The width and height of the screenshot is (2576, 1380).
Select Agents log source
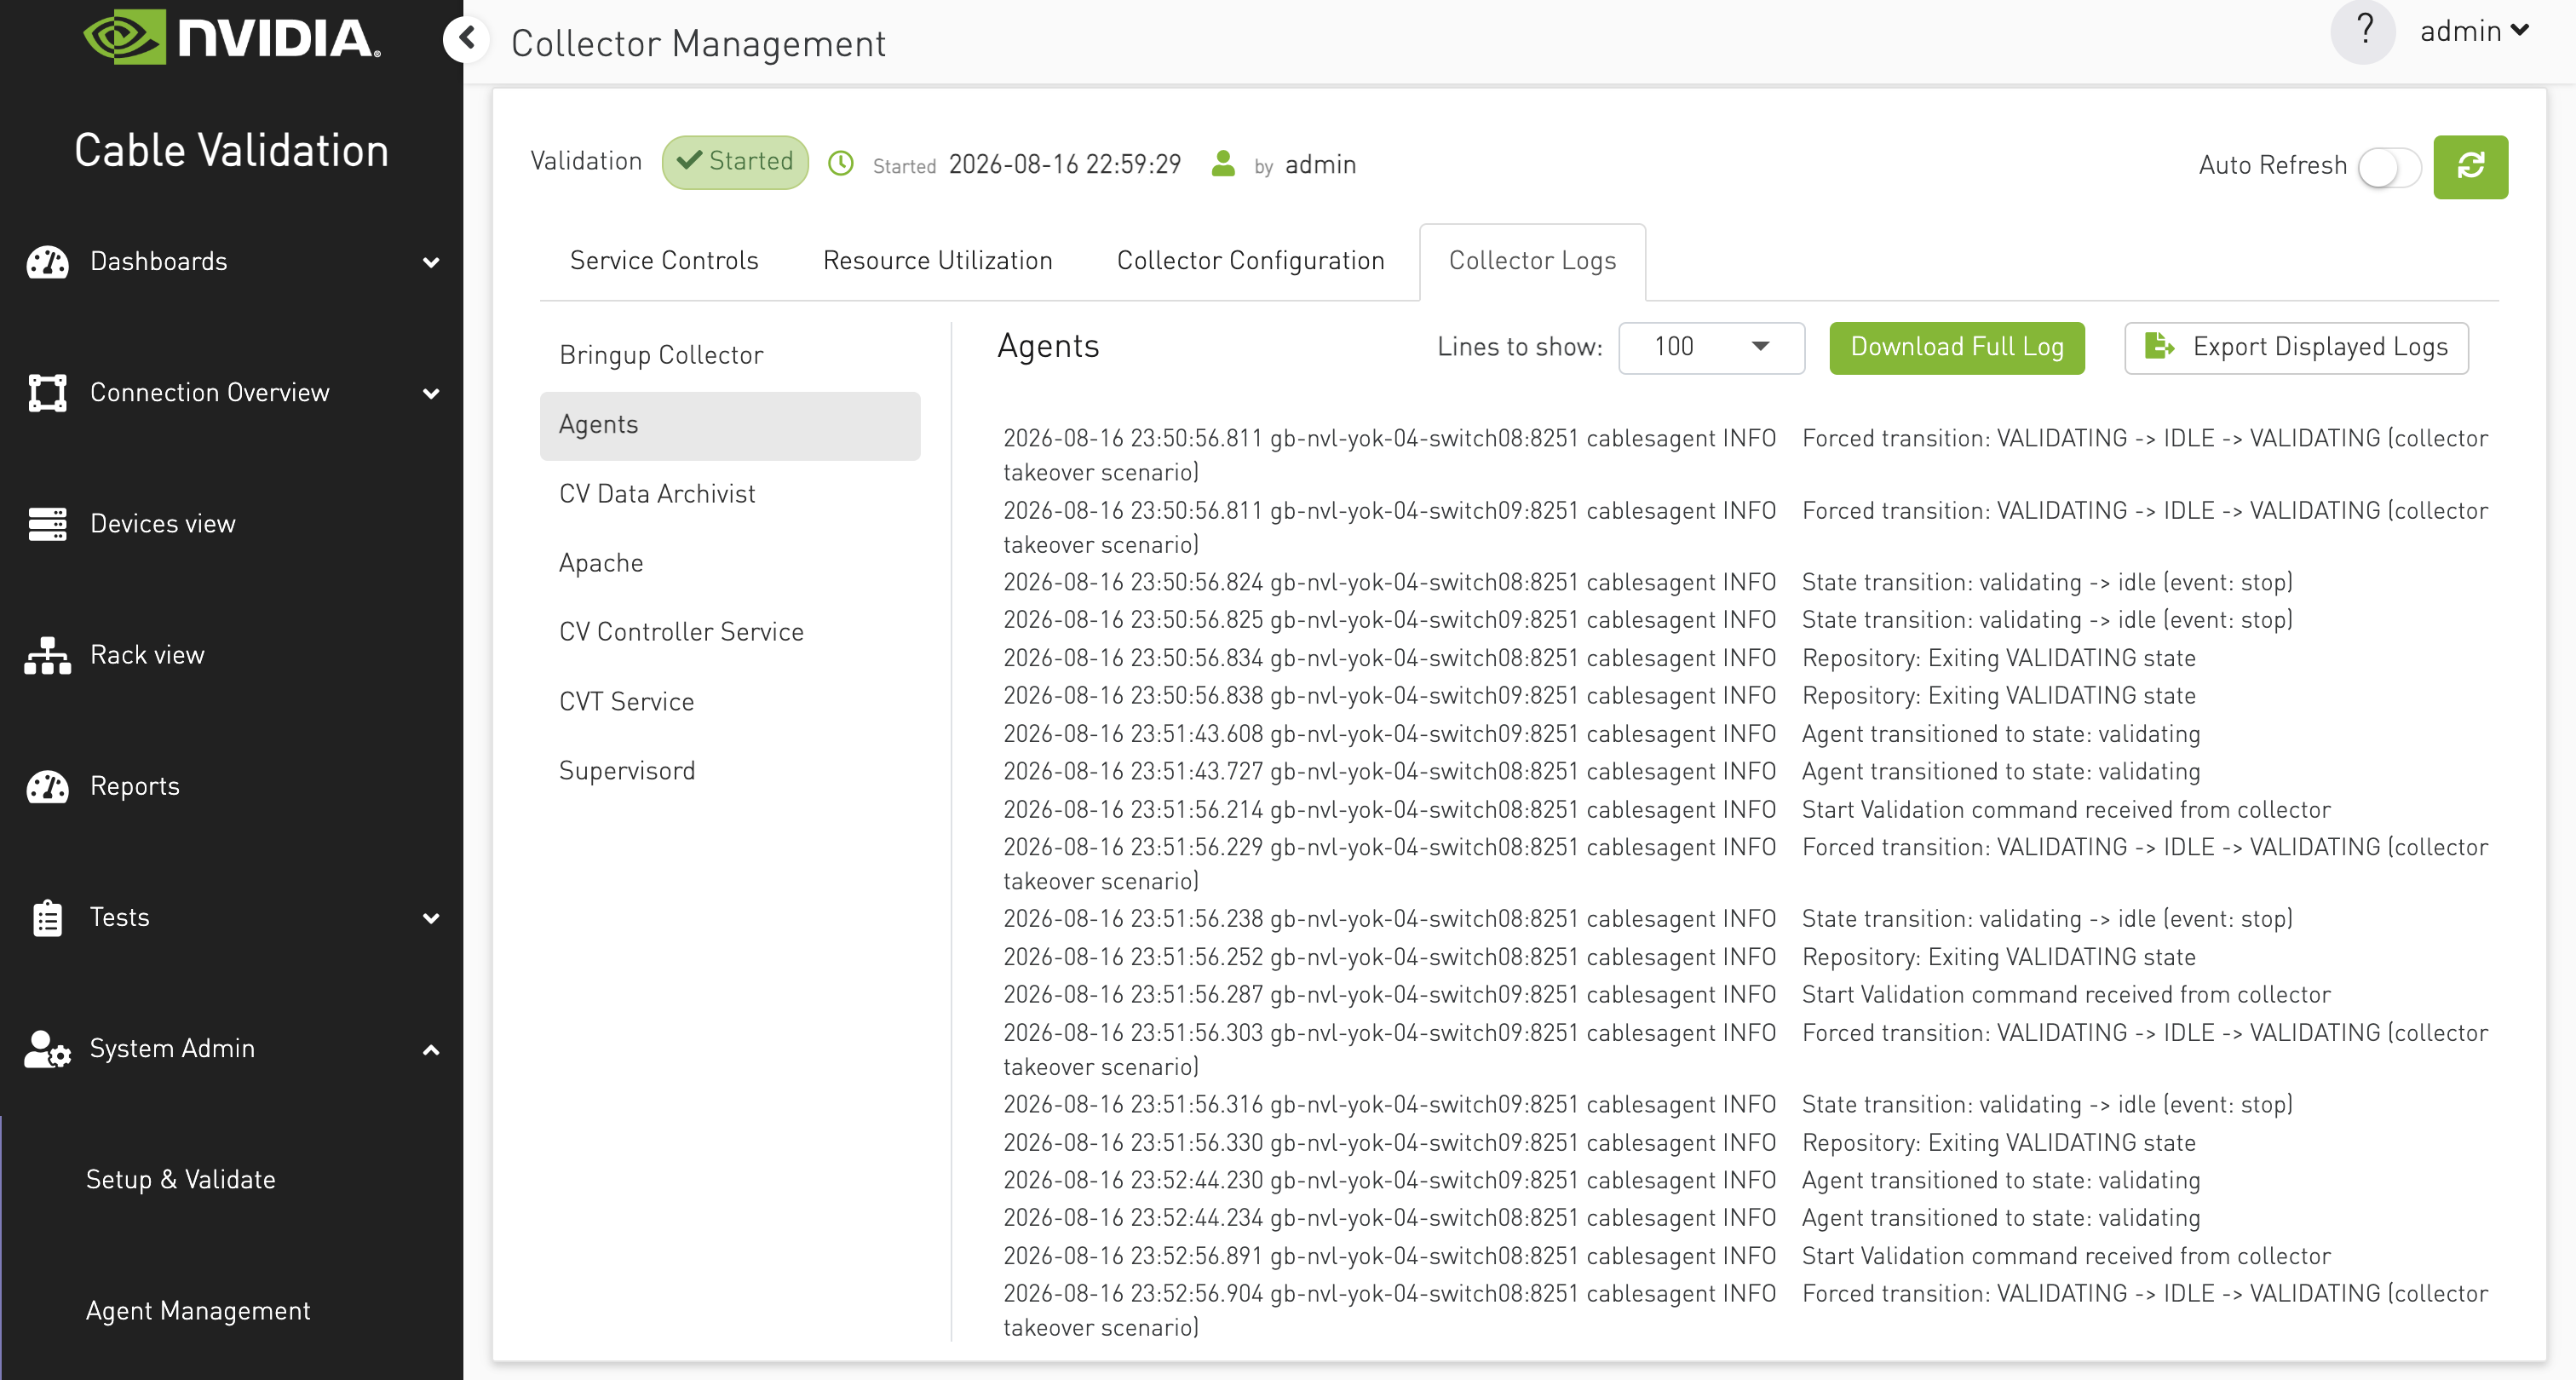click(x=730, y=425)
